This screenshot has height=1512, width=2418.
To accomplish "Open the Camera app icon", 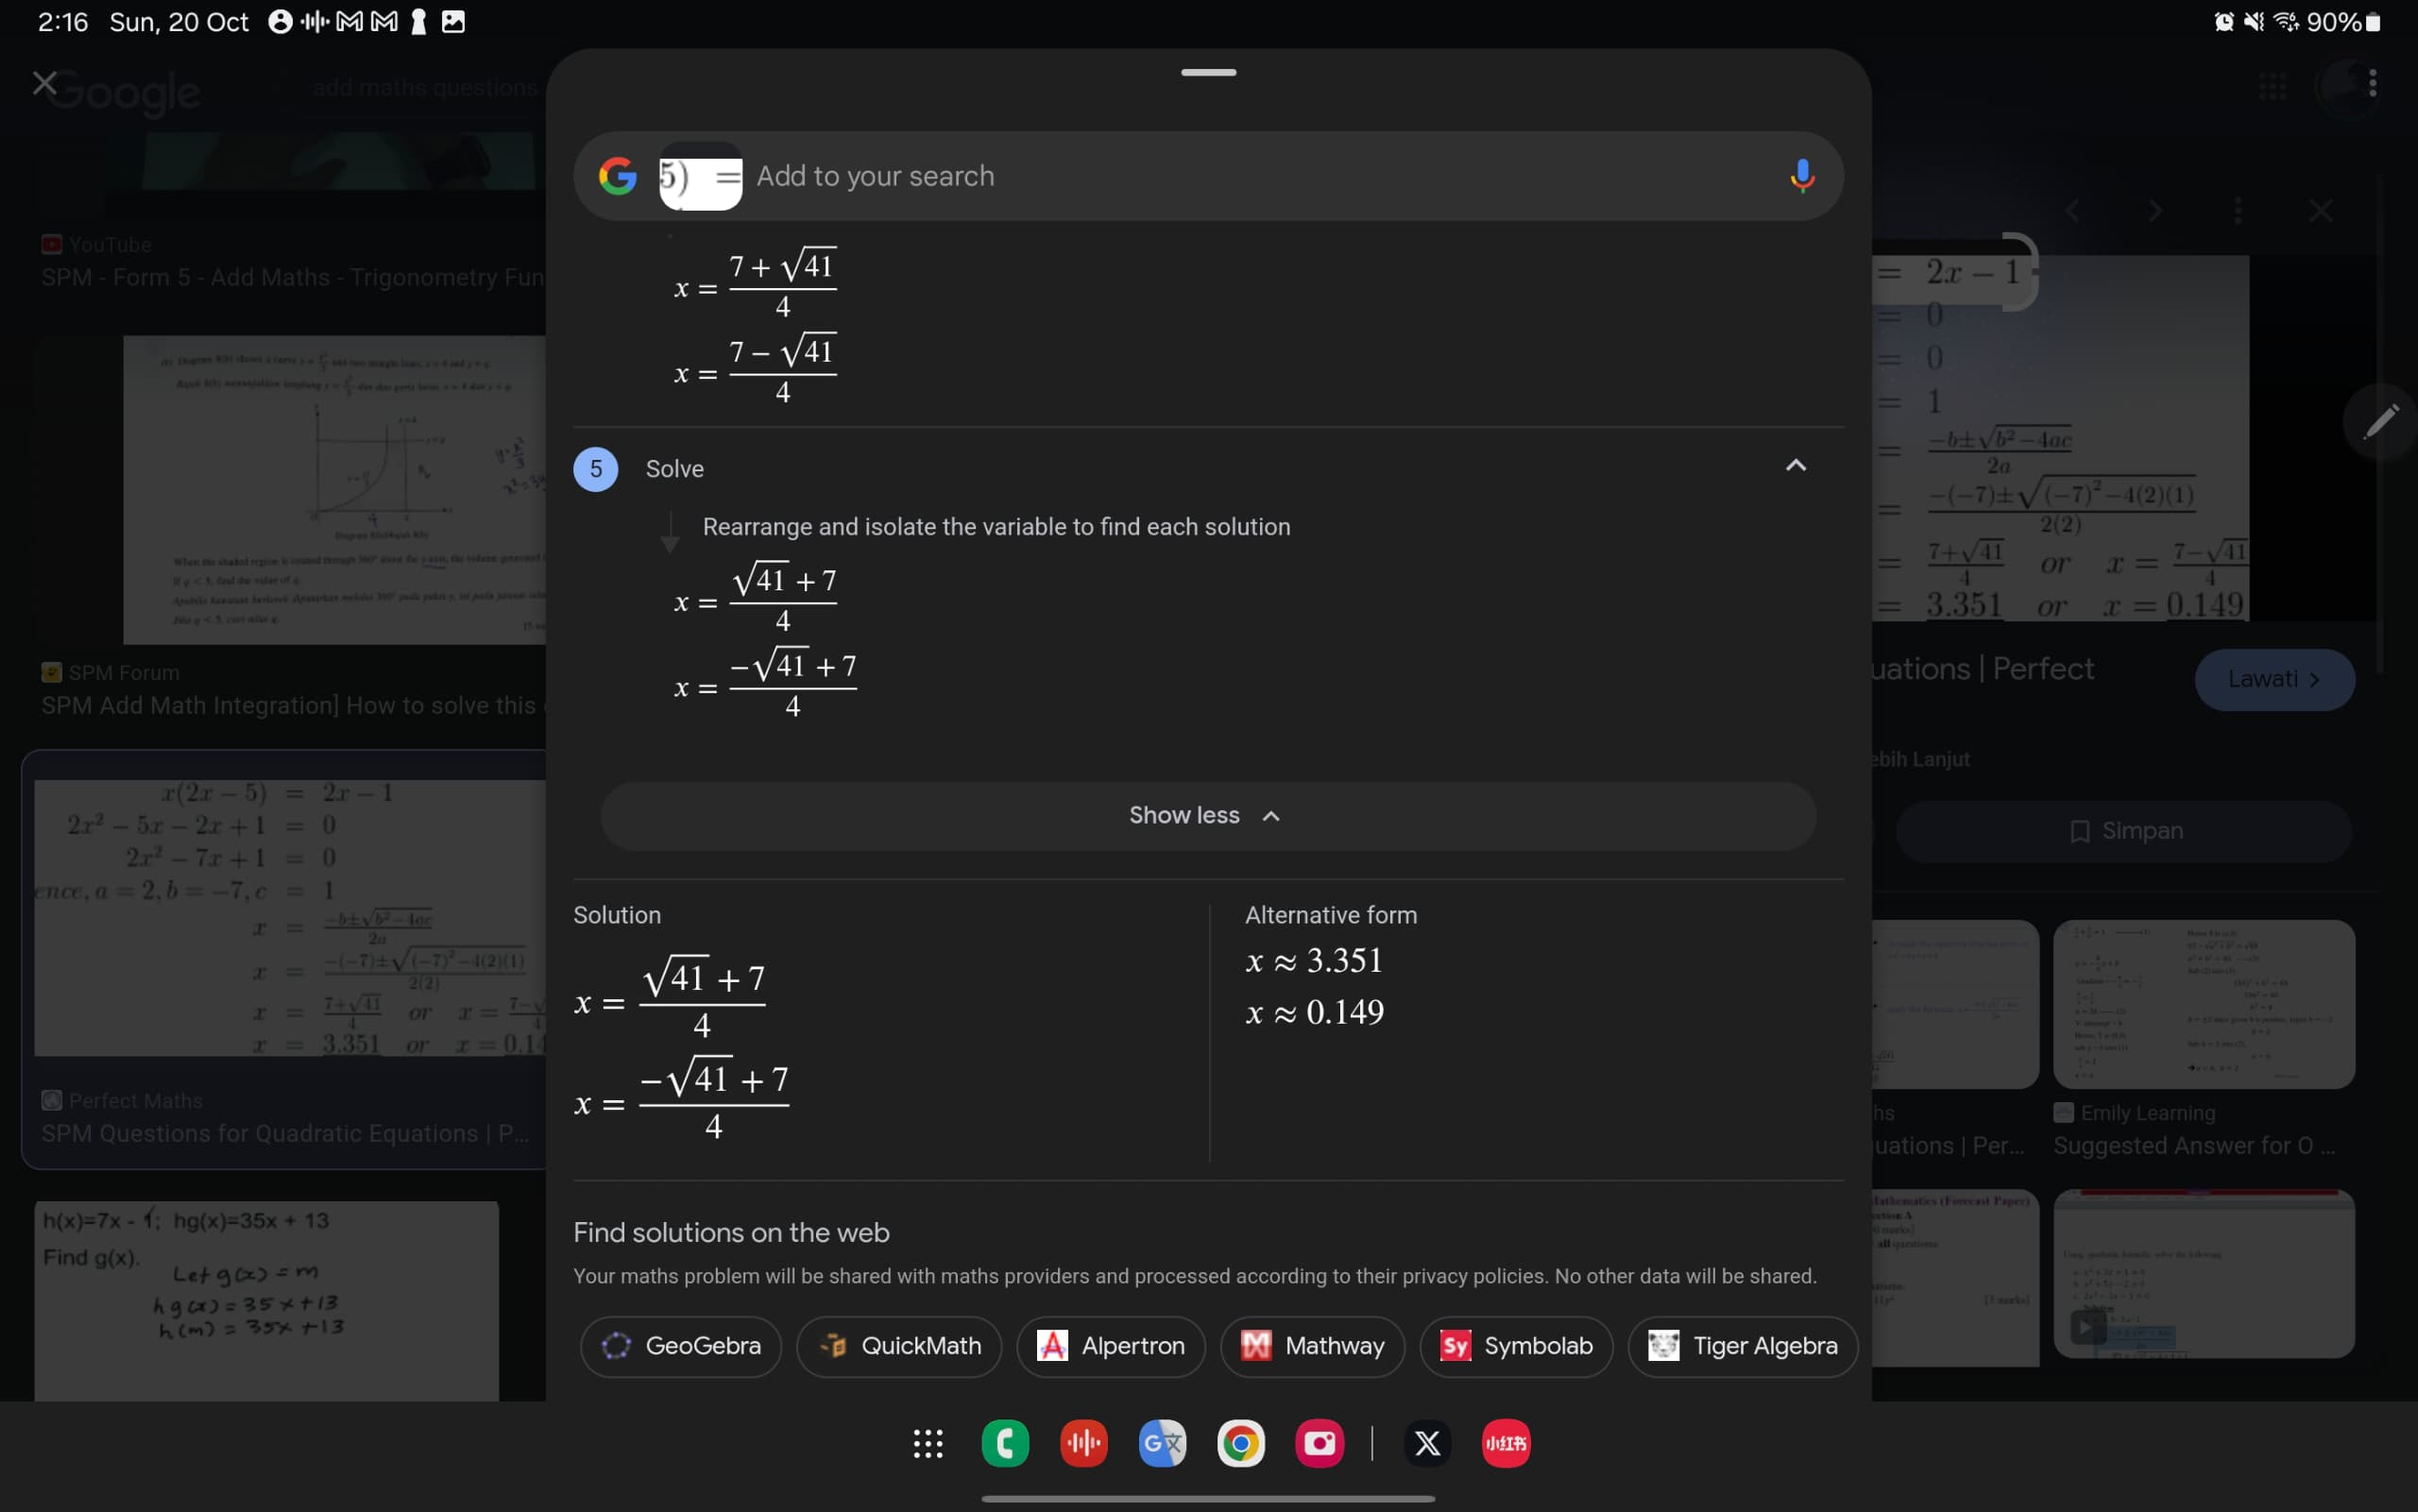I will click(1317, 1440).
